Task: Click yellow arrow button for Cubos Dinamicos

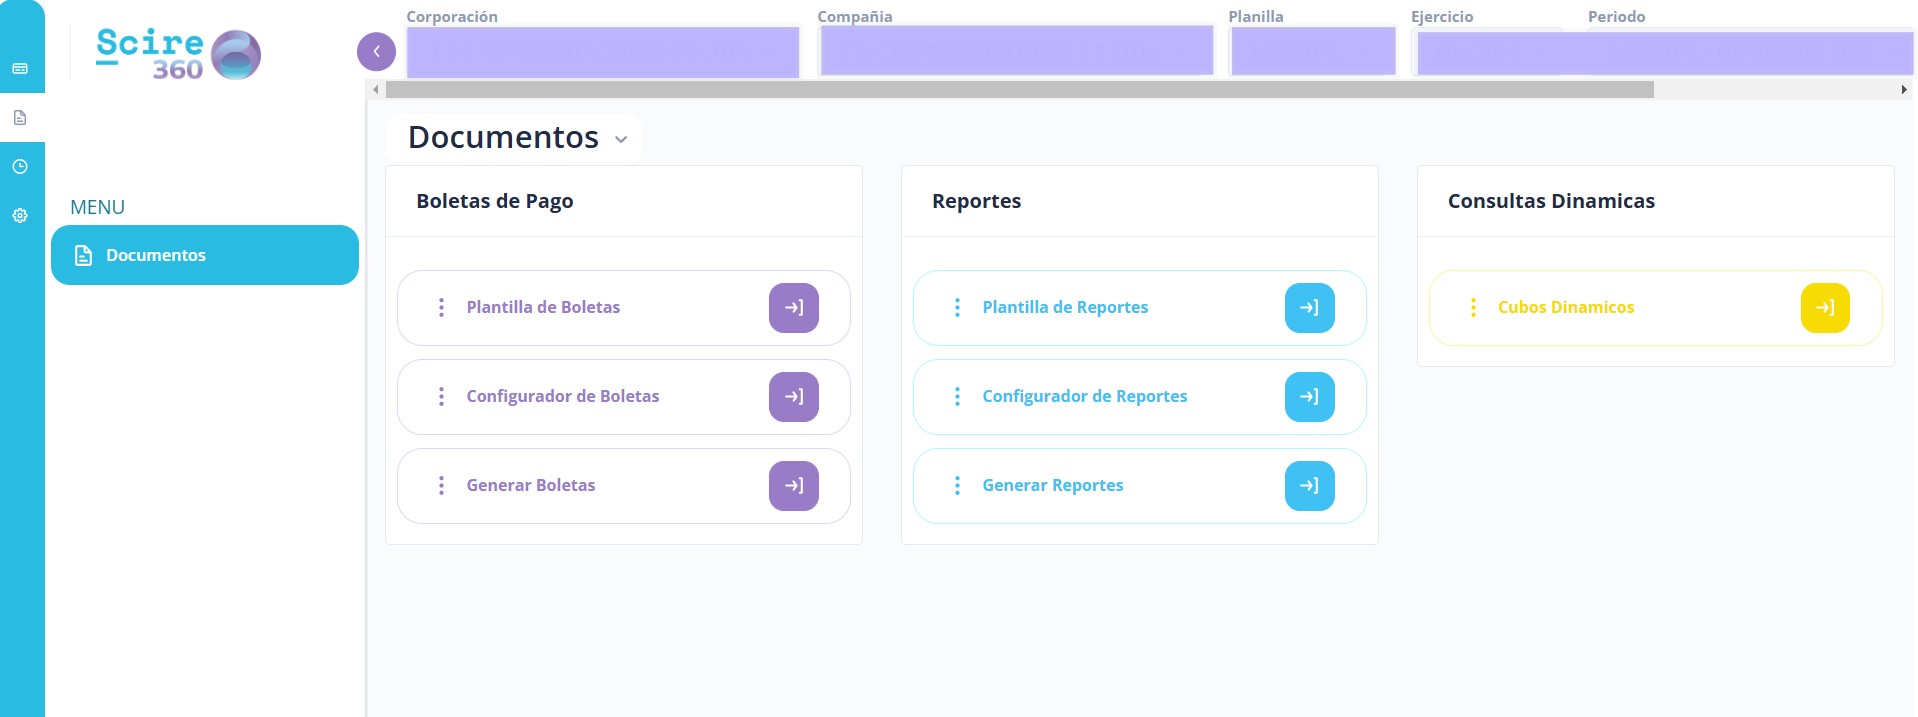Action: [1824, 308]
